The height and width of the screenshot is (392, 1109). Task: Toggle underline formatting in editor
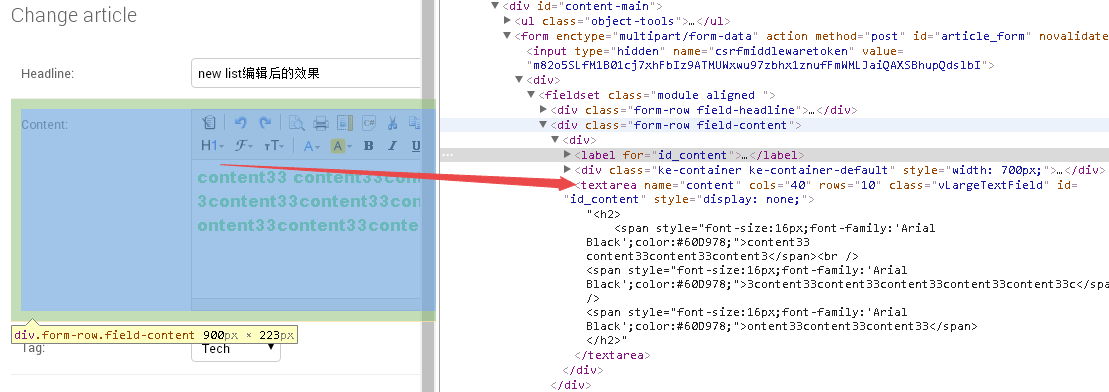416,146
